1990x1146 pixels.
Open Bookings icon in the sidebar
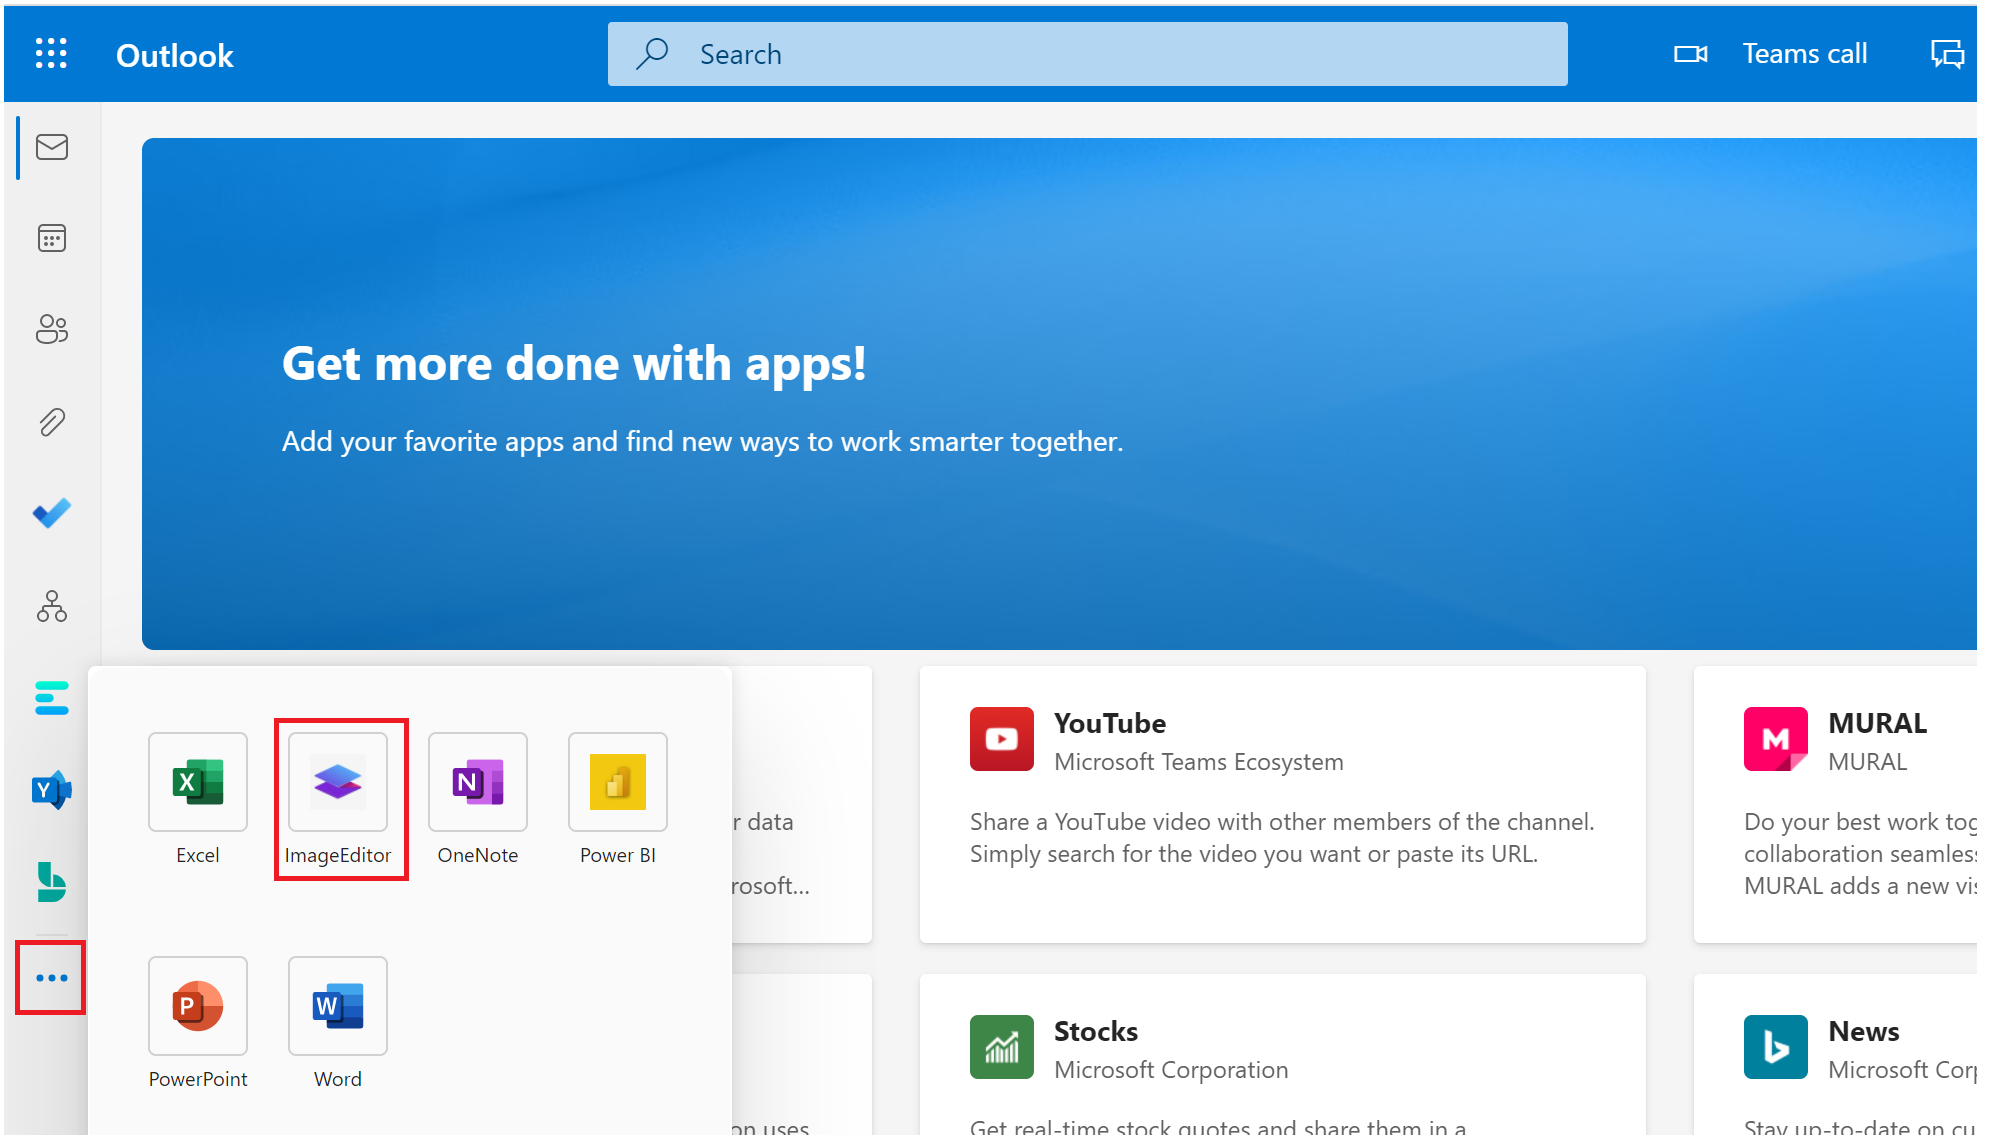52,882
